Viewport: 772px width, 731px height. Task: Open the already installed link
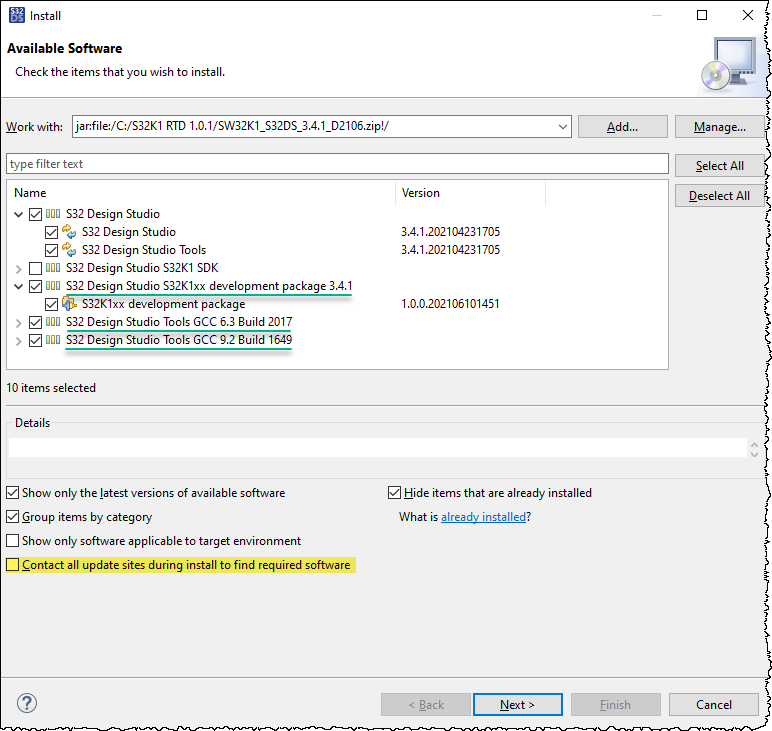coord(483,517)
